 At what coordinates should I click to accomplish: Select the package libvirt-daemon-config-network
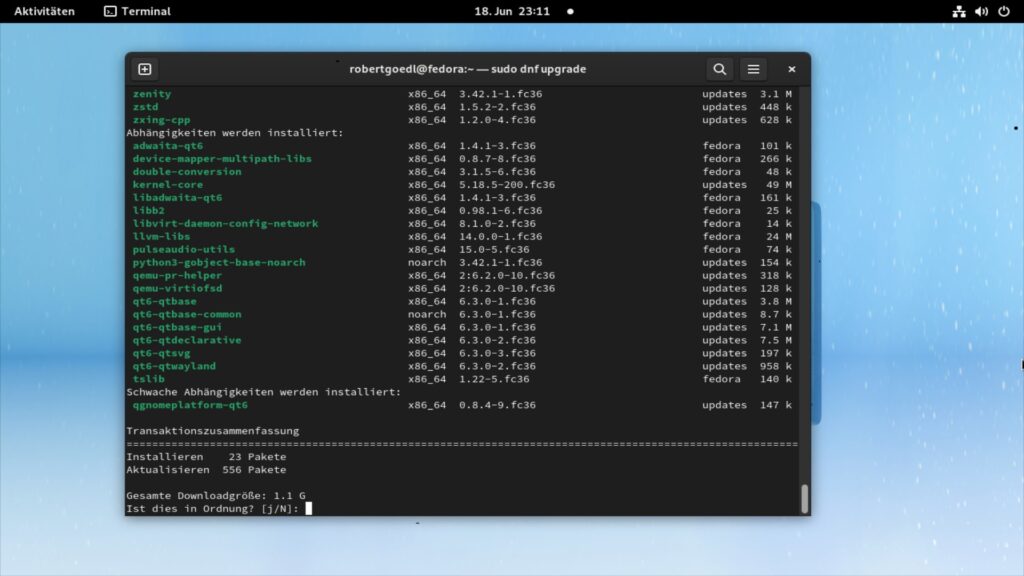tap(225, 223)
